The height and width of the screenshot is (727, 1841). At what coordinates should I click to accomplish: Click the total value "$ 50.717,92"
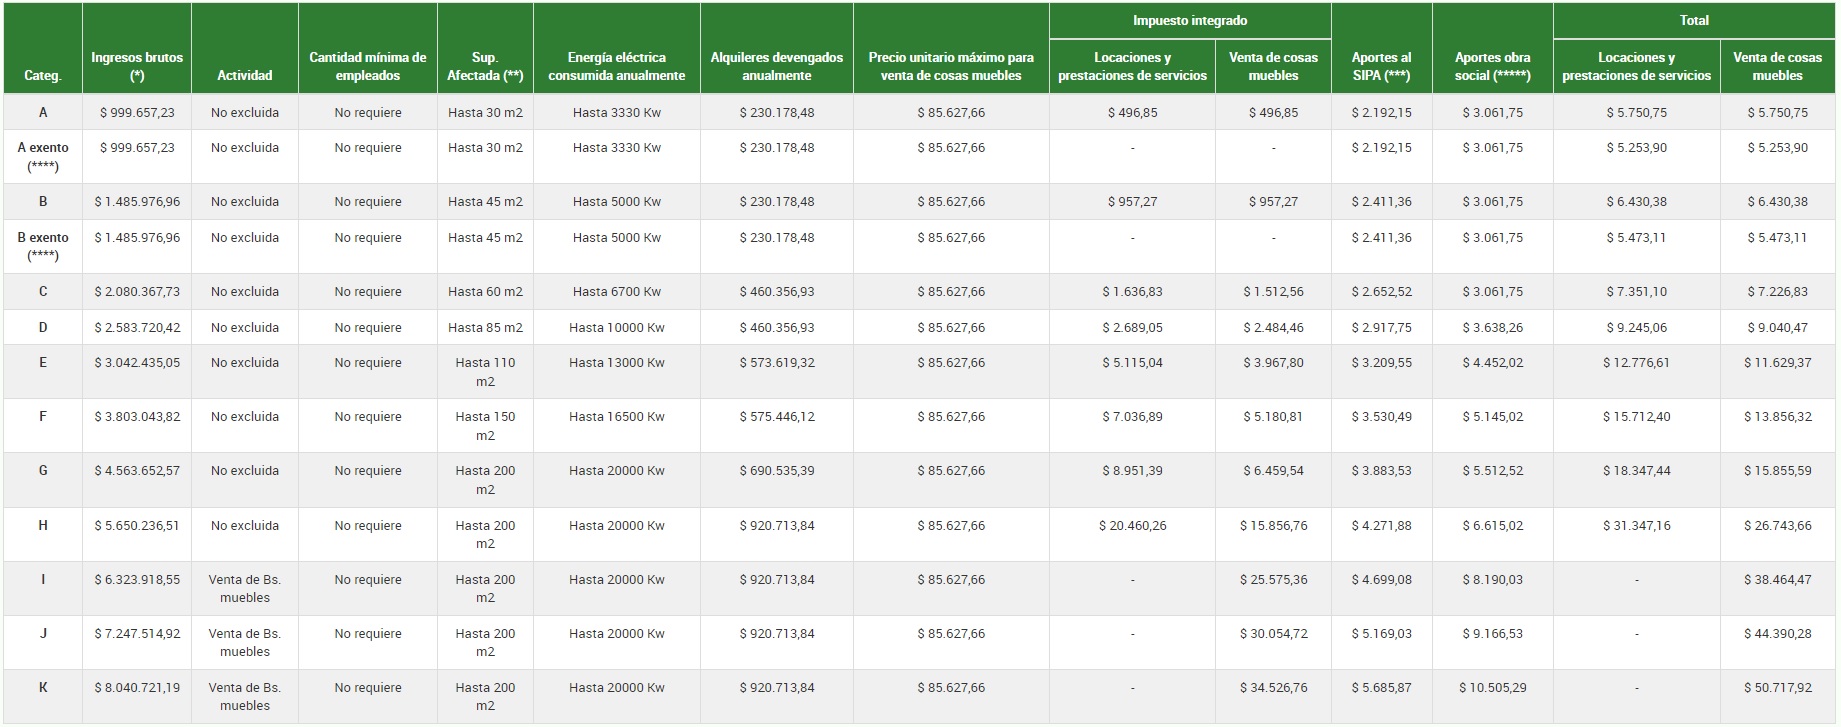click(1777, 688)
